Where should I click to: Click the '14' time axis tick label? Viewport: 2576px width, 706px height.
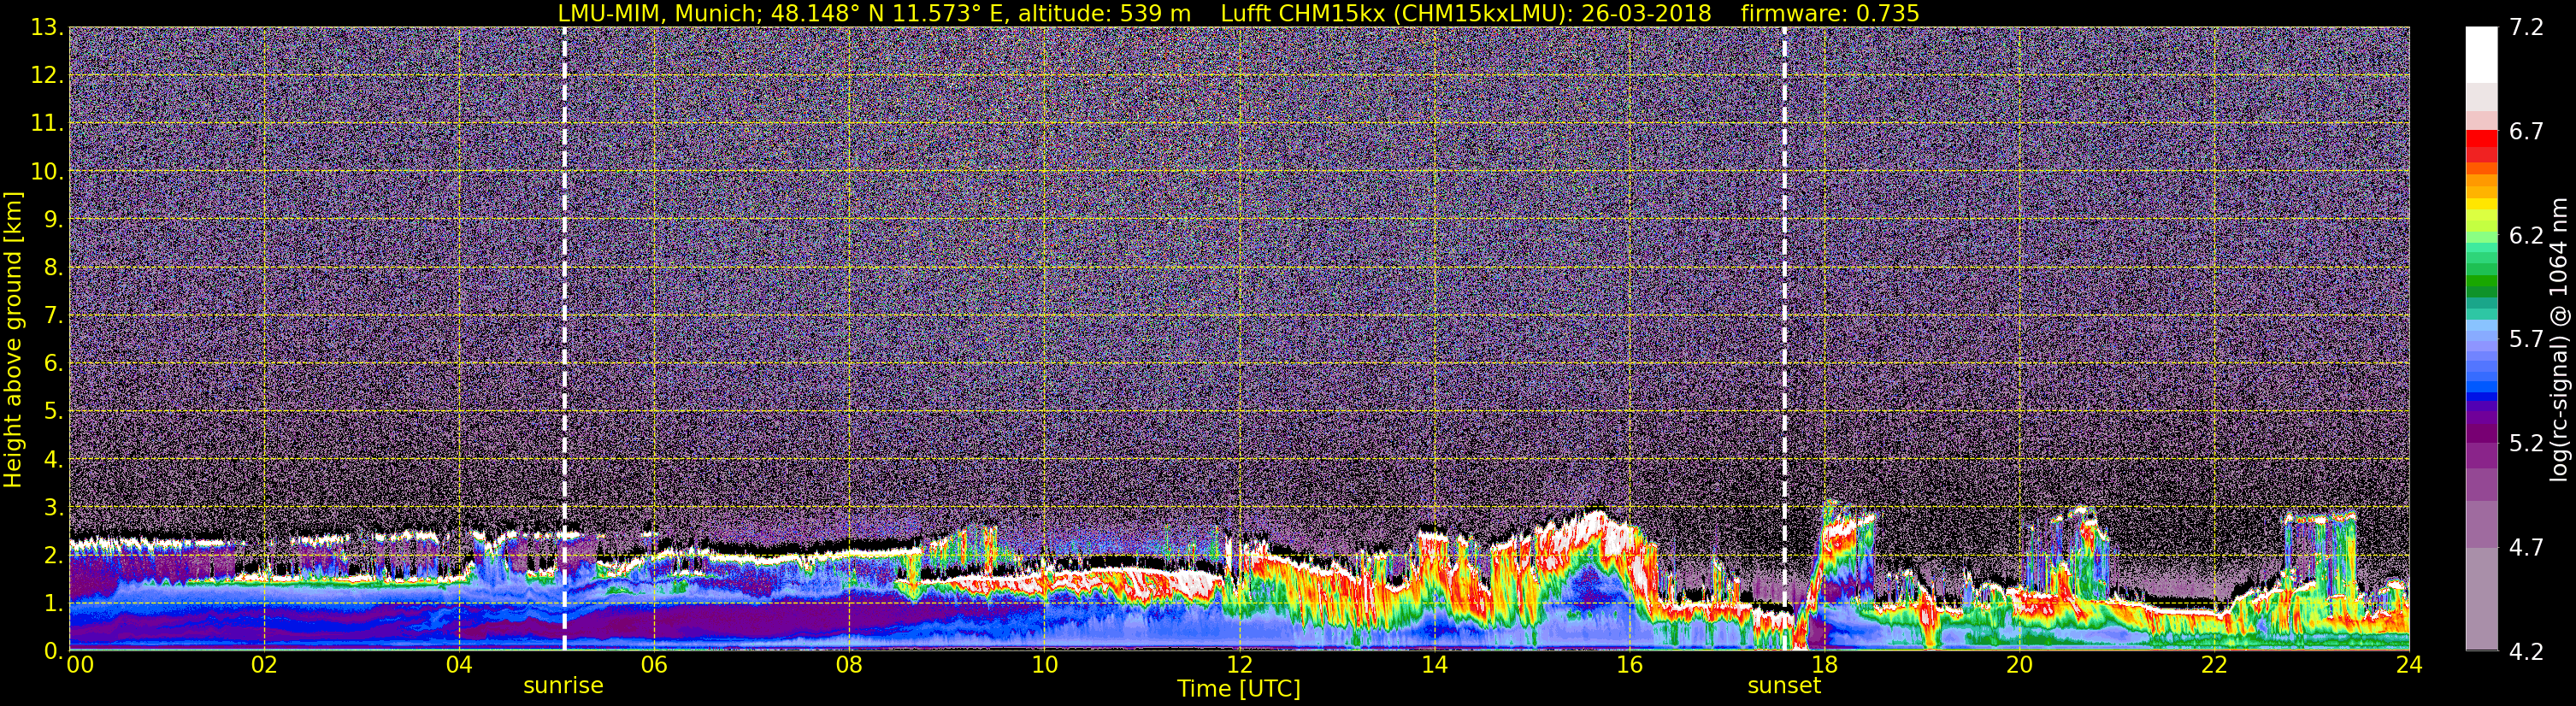point(1434,666)
